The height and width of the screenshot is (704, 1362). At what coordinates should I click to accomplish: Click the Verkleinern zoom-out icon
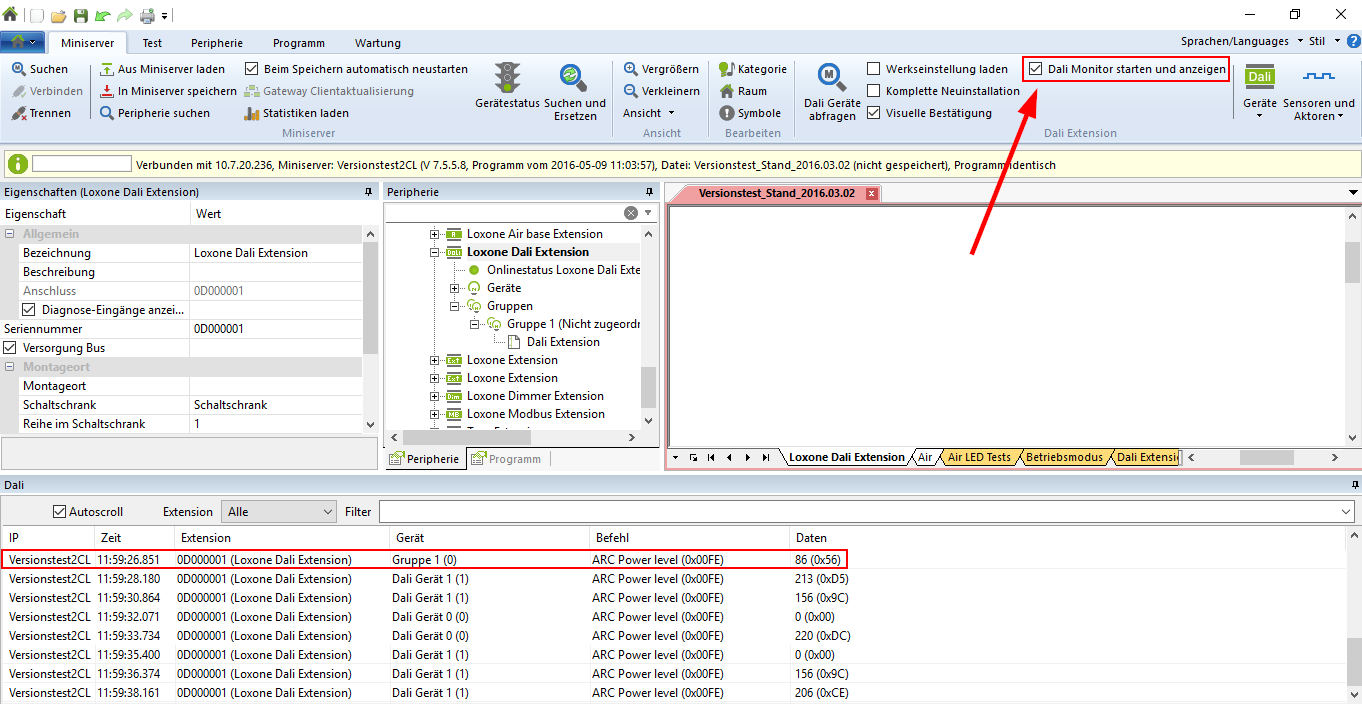tap(631, 91)
